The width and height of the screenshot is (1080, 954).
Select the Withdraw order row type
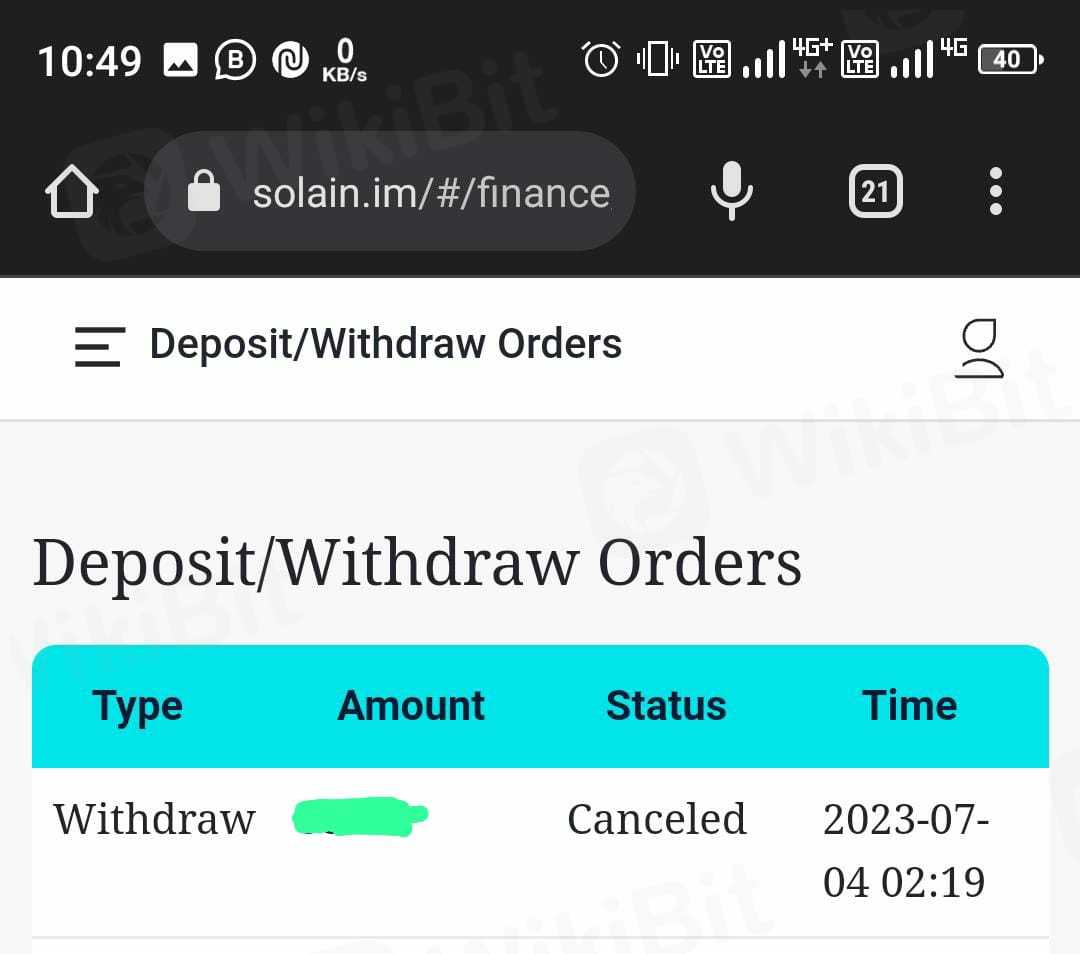(154, 820)
